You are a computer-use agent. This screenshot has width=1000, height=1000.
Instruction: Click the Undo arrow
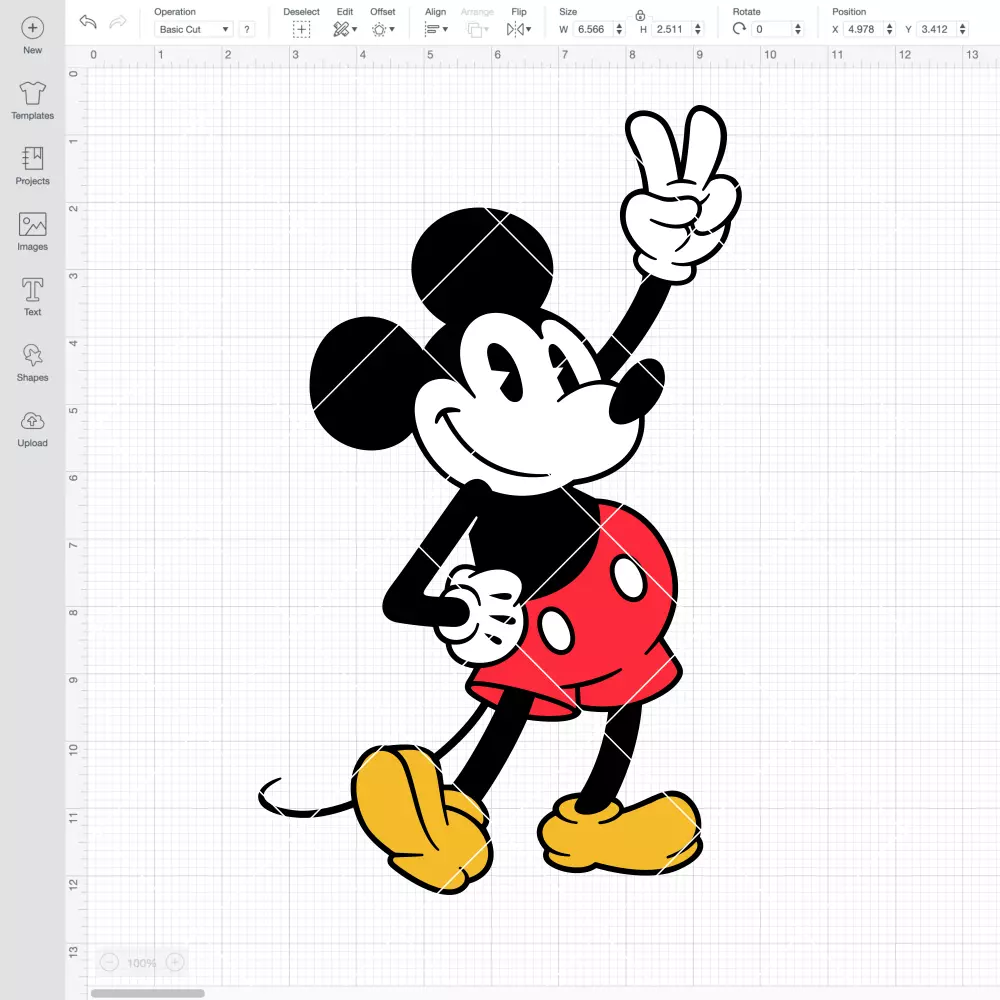point(88,22)
